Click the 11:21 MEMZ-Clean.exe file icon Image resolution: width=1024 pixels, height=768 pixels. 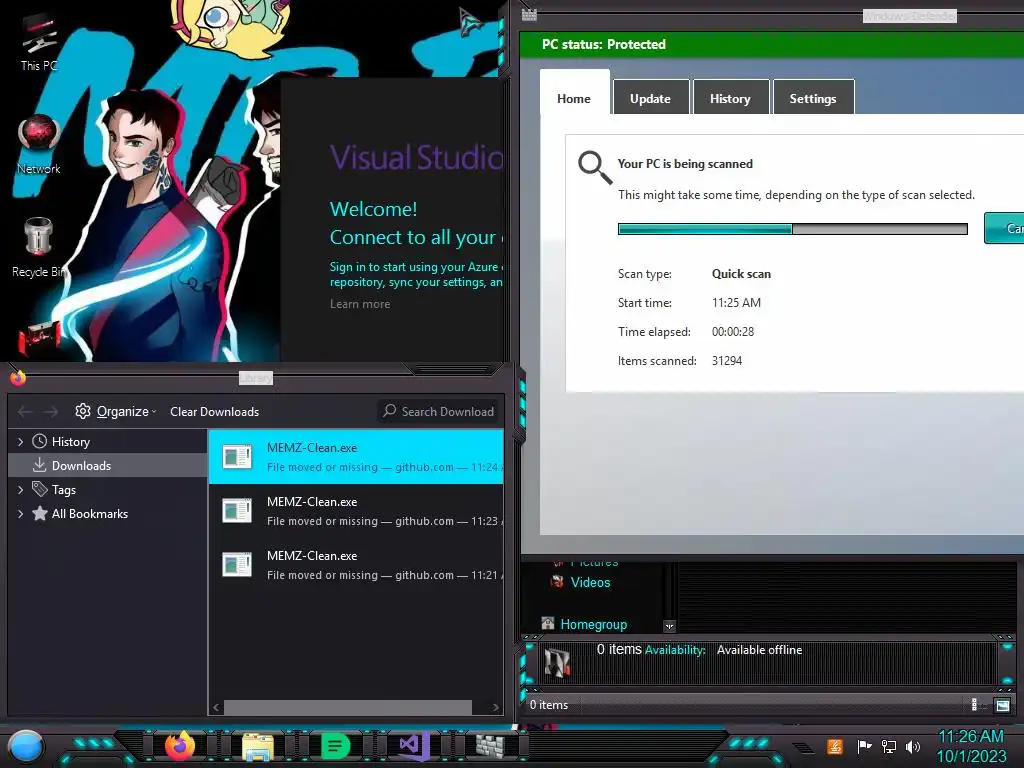pos(236,564)
